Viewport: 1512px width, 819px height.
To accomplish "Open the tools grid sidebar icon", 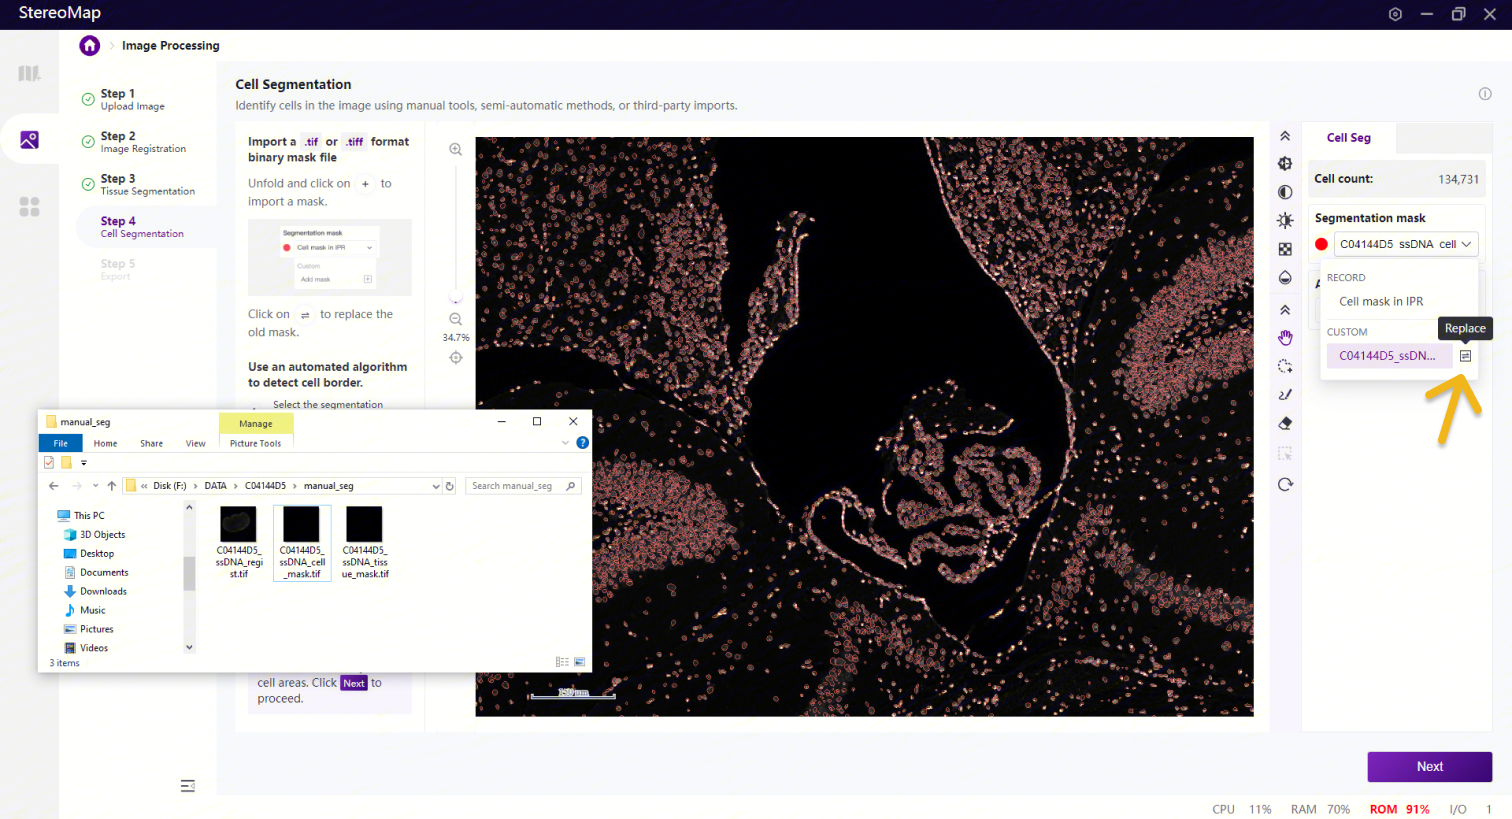I will coord(29,206).
